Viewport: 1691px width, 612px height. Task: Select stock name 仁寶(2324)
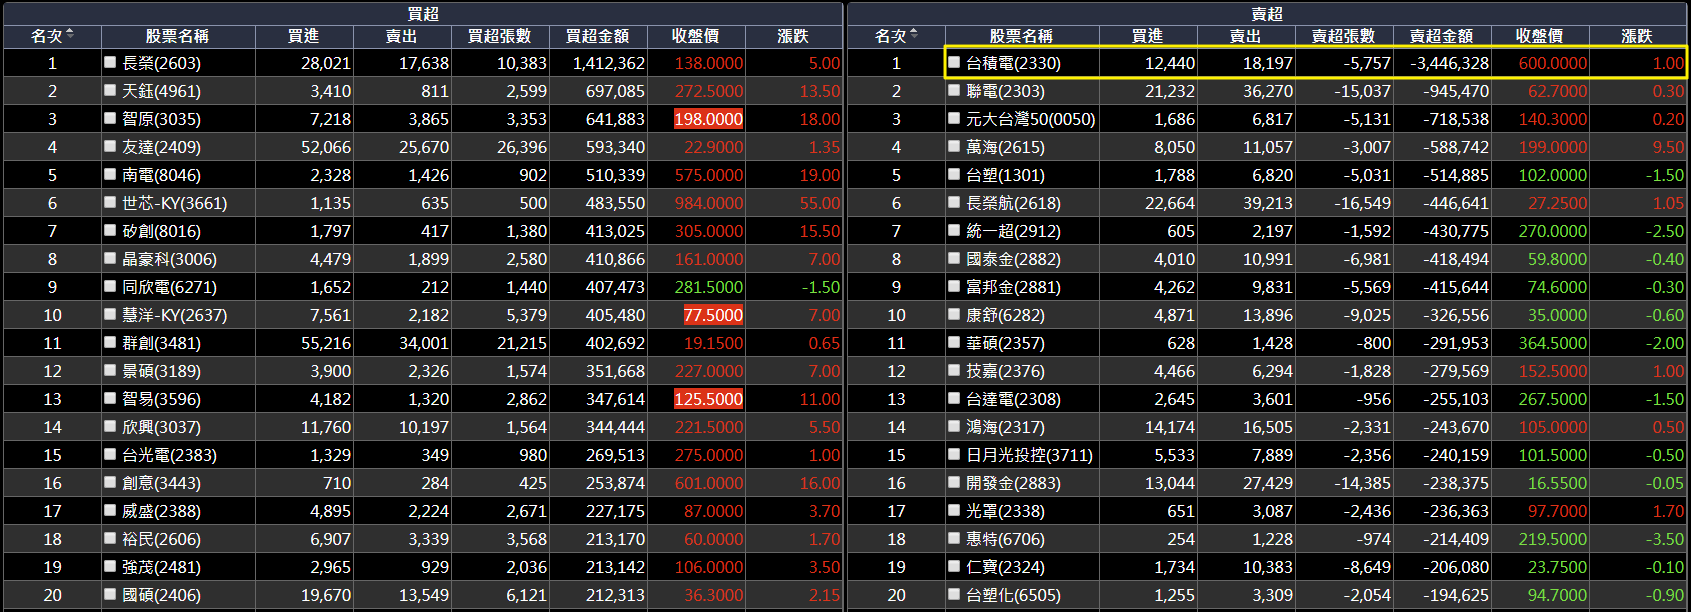[1005, 567]
